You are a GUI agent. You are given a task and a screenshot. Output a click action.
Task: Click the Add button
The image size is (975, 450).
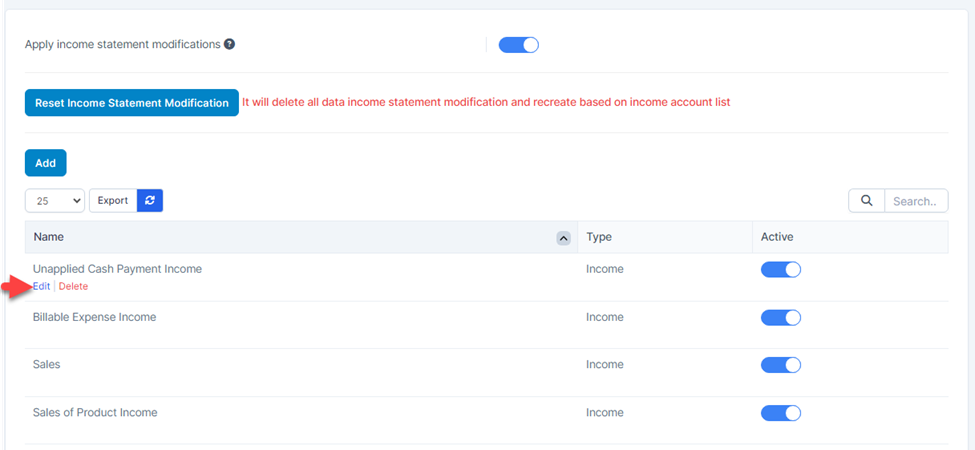(45, 163)
